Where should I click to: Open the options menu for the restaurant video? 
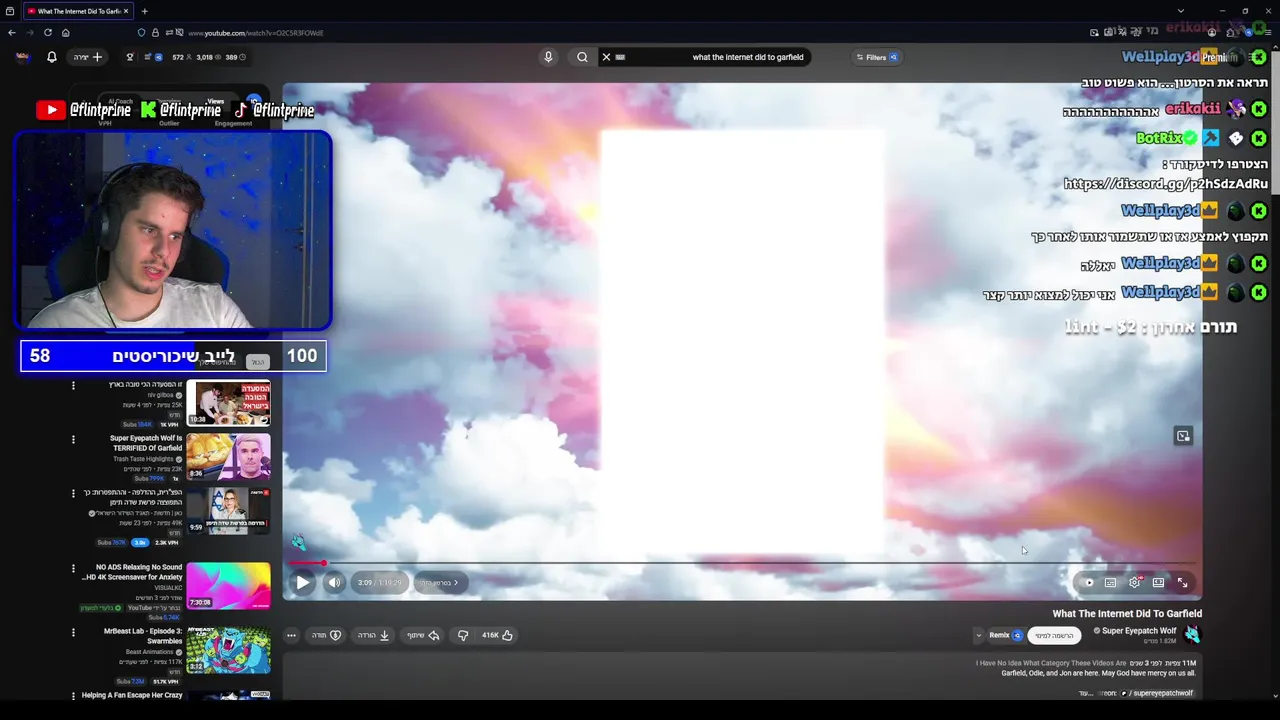coord(73,385)
